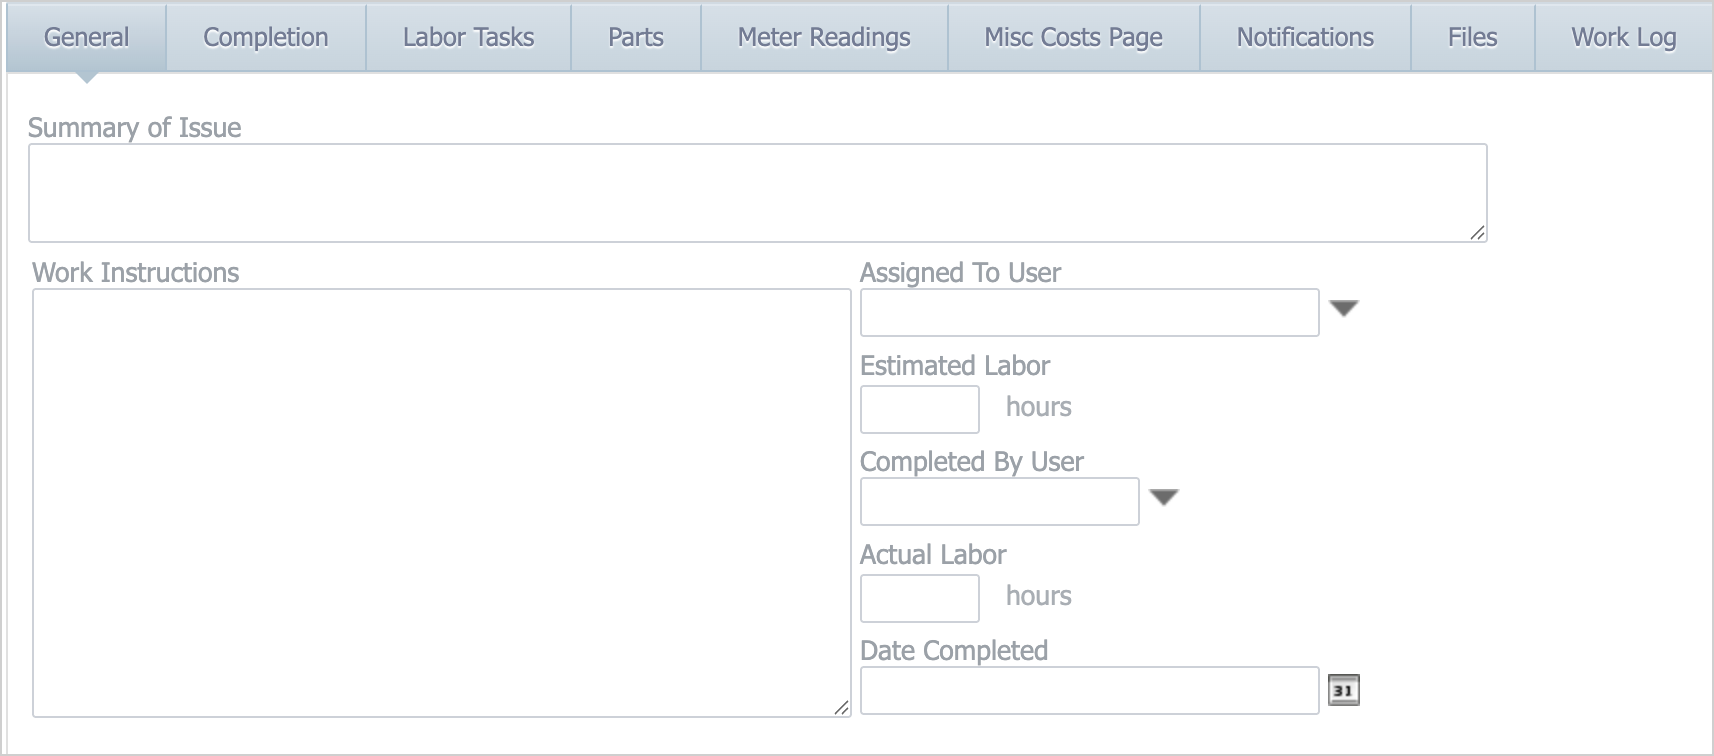Click the Estimated Labor hours field
This screenshot has height=756, width=1714.
click(919, 409)
